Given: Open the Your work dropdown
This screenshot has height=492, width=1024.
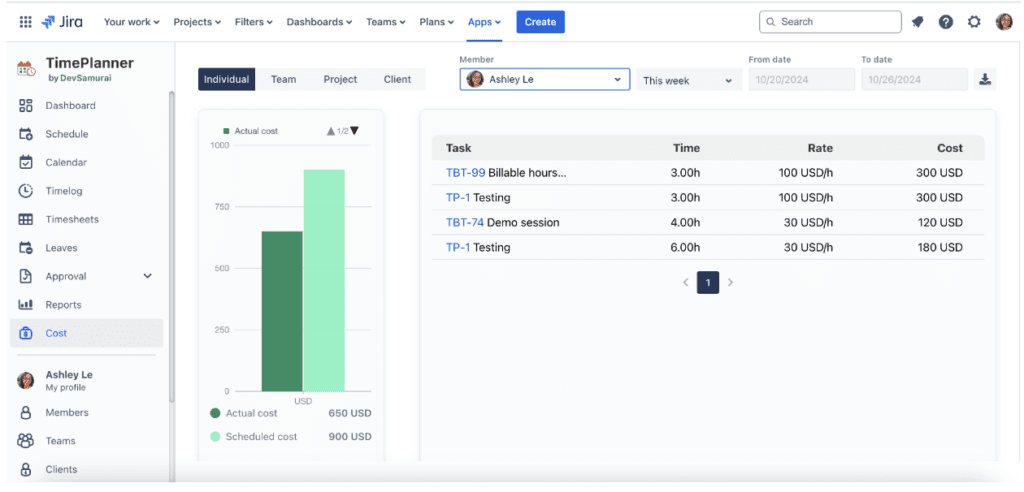Looking at the screenshot, I should 131,22.
